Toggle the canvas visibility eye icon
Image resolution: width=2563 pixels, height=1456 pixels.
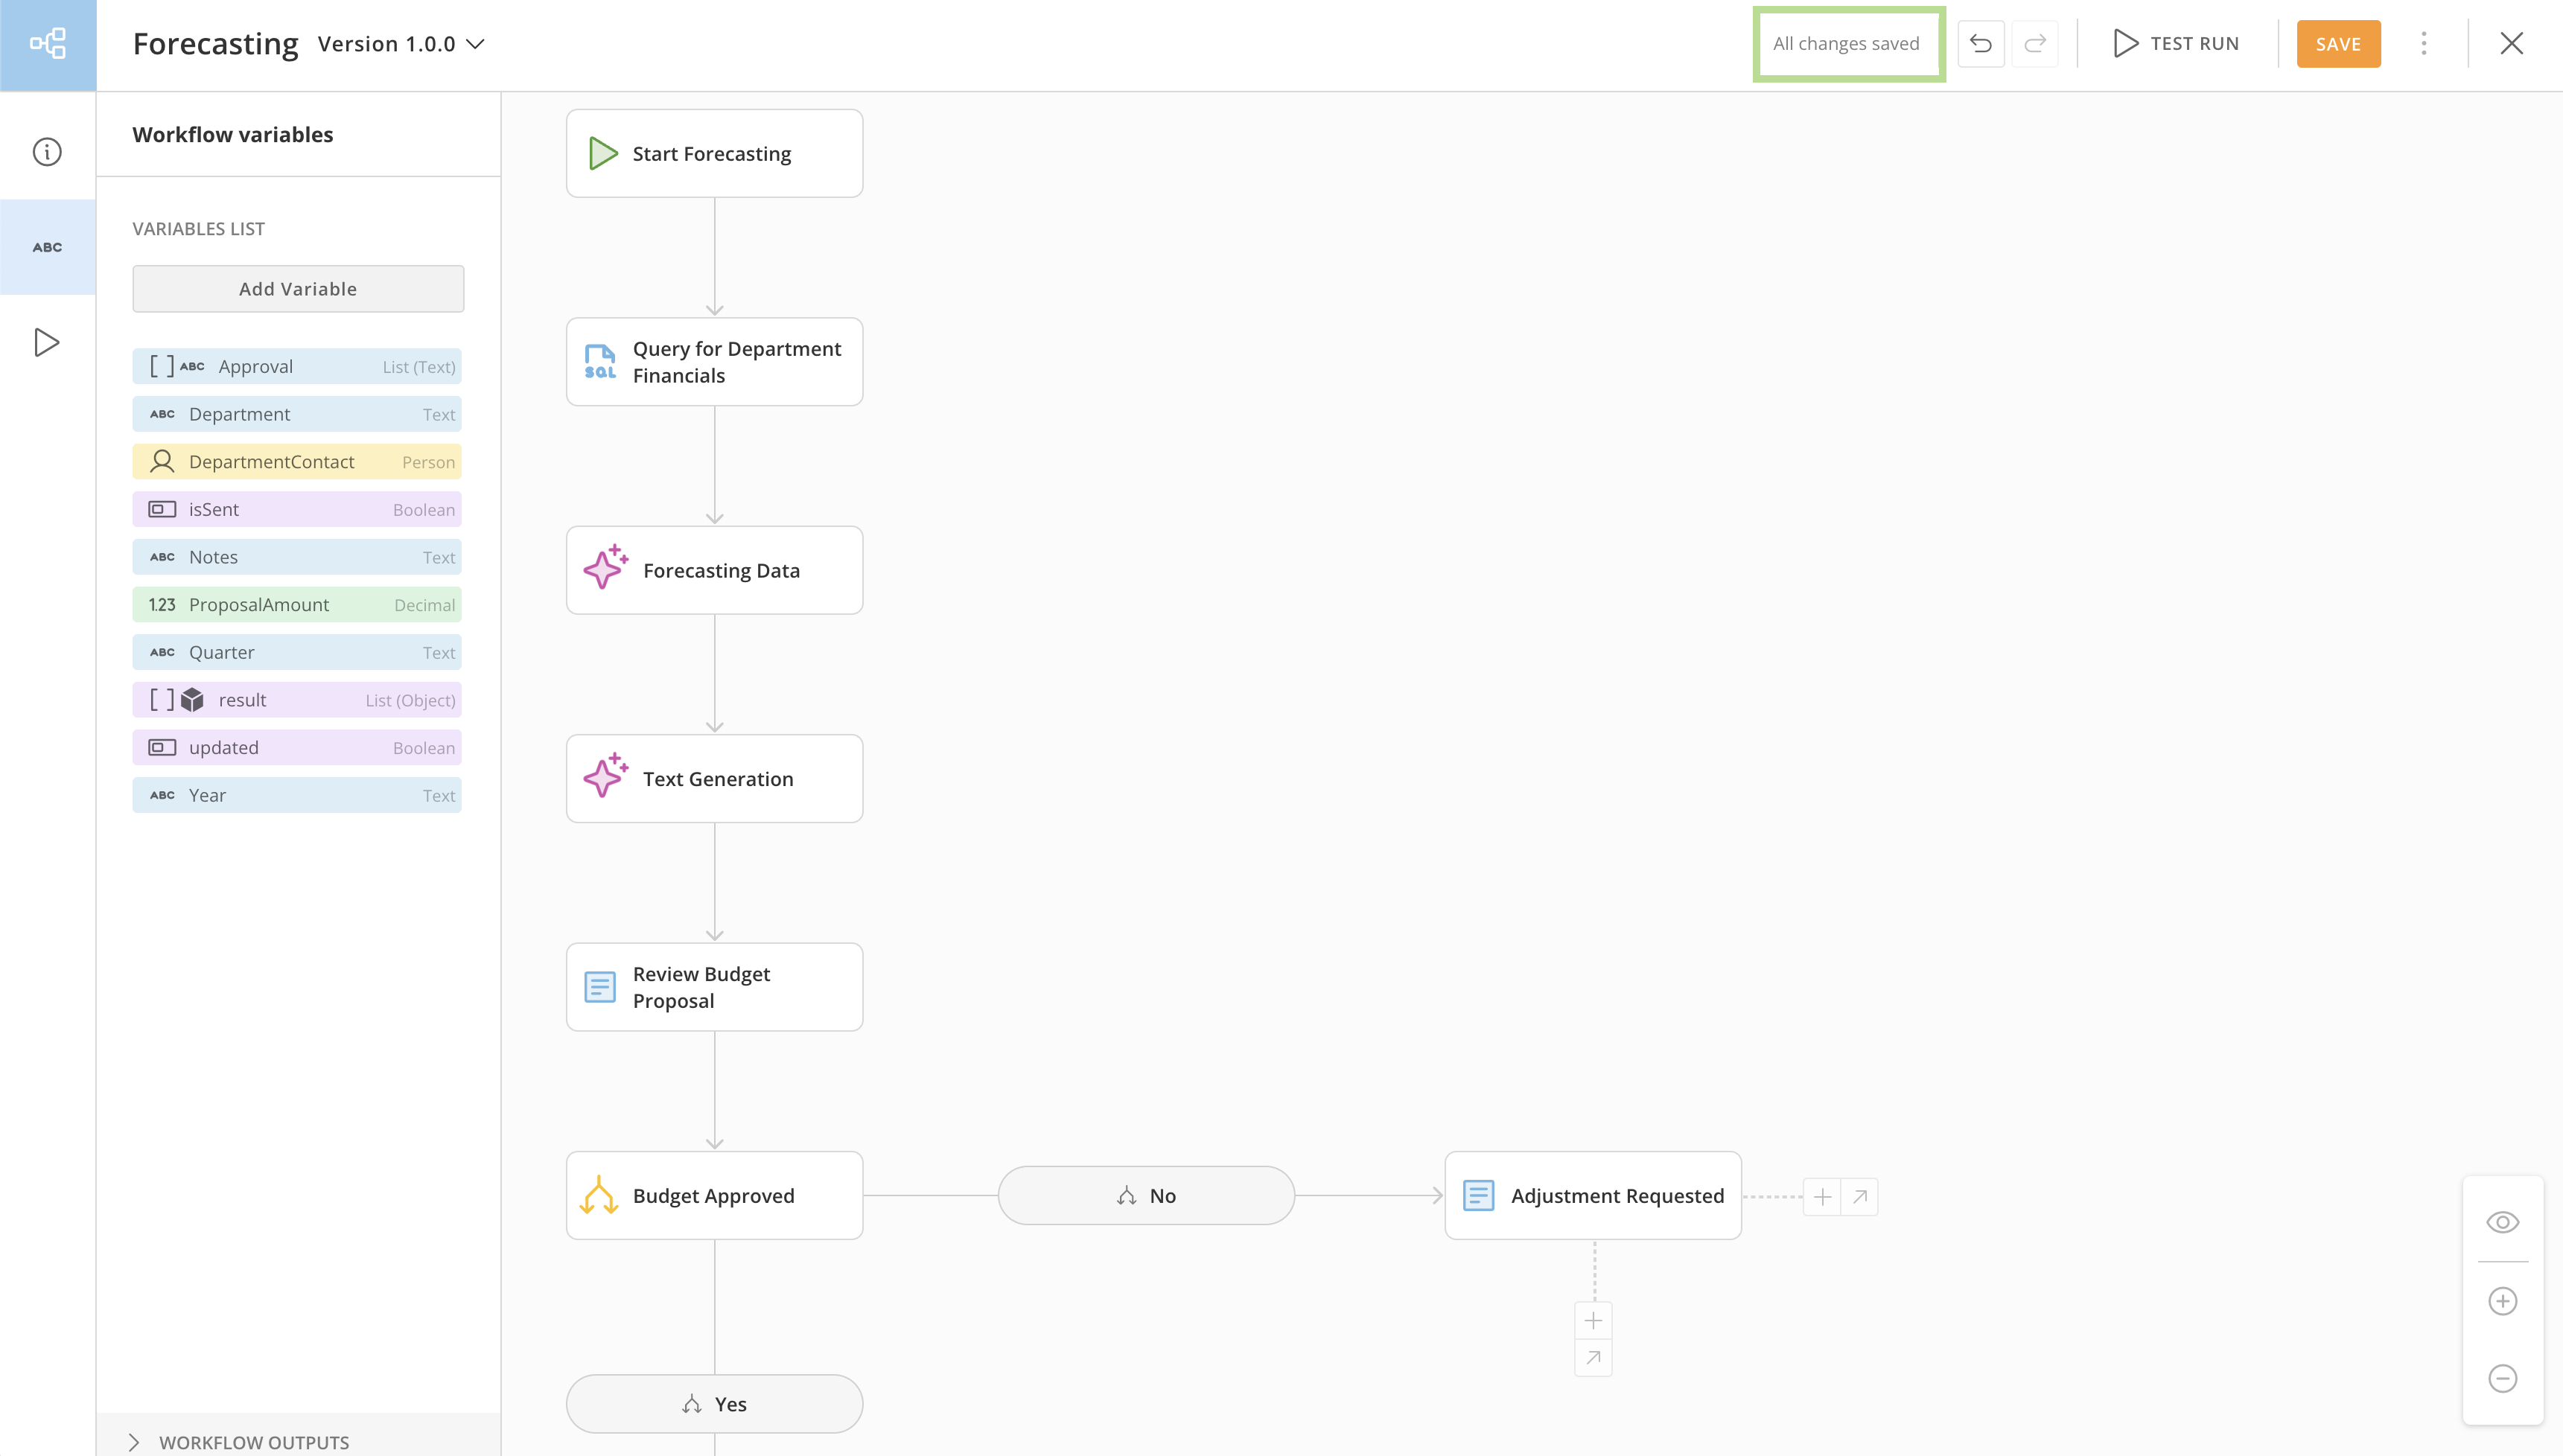point(2502,1222)
